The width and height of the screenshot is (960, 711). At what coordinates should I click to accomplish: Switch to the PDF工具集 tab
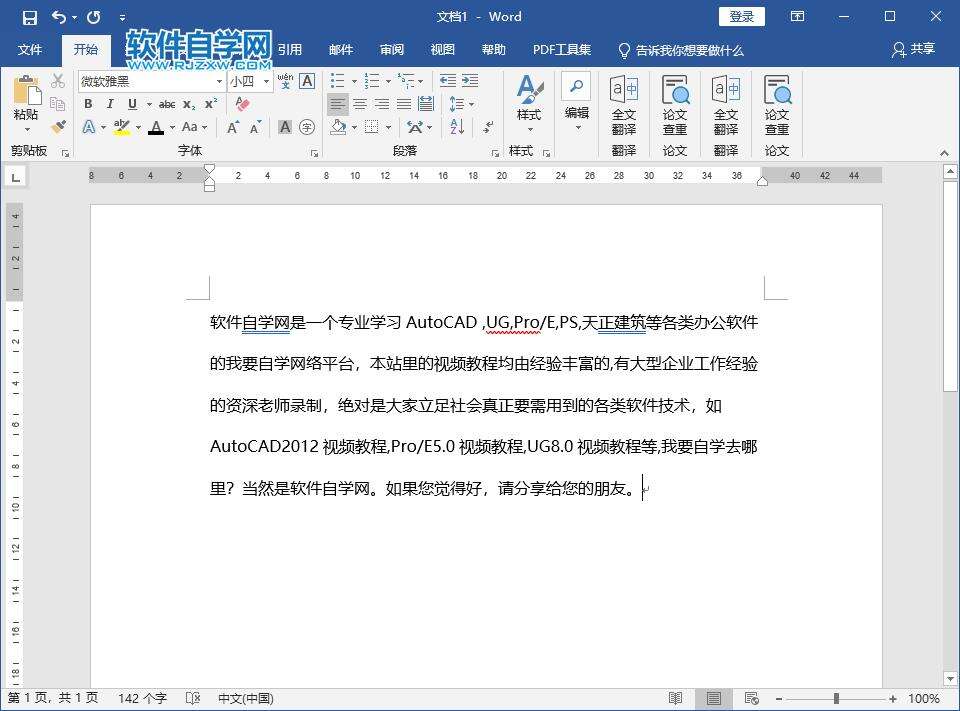coord(561,50)
